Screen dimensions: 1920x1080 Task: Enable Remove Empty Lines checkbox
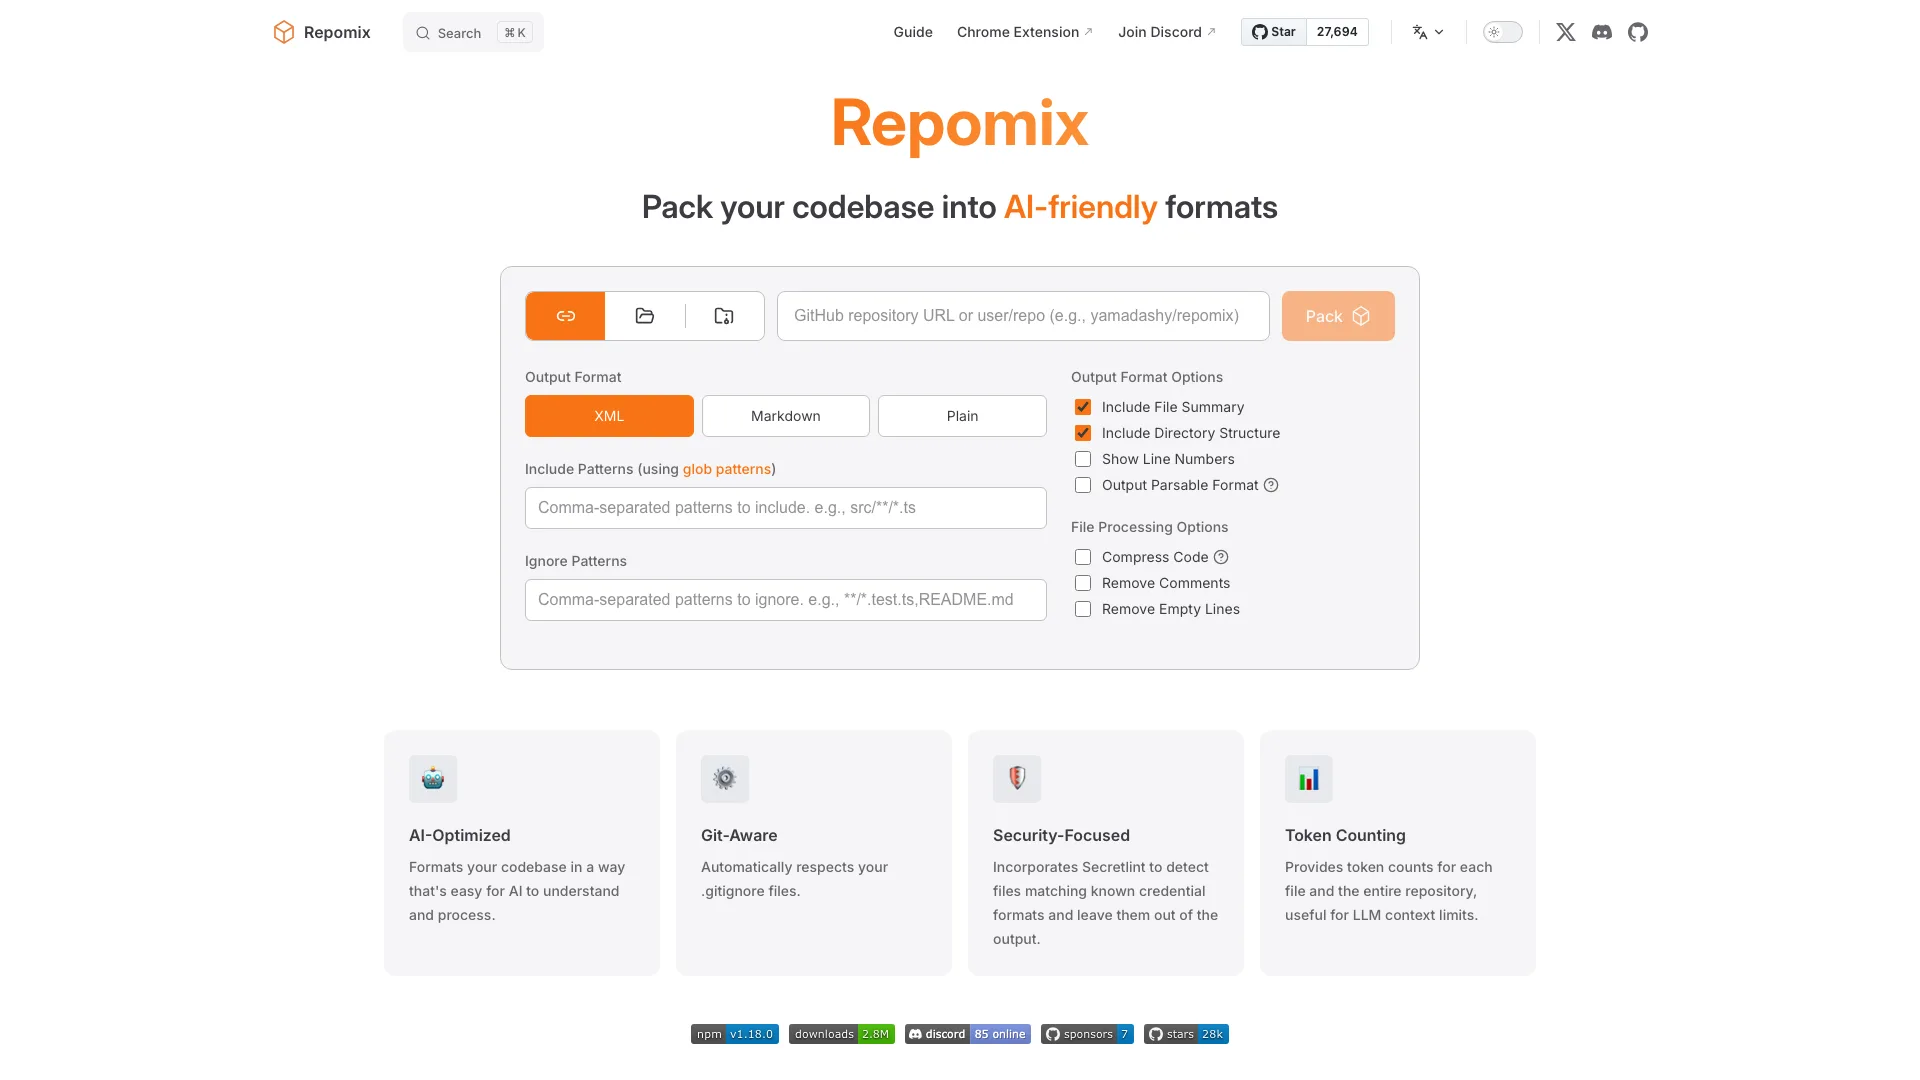pyautogui.click(x=1083, y=609)
